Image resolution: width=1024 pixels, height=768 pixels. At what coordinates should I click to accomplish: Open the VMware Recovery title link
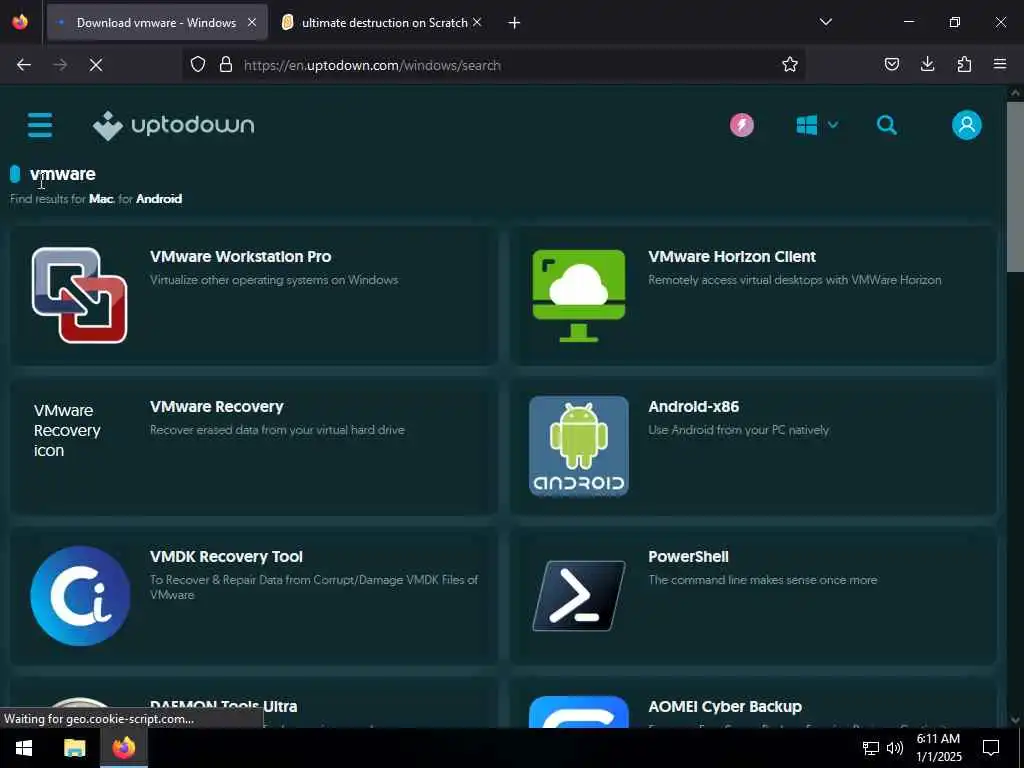click(x=217, y=406)
